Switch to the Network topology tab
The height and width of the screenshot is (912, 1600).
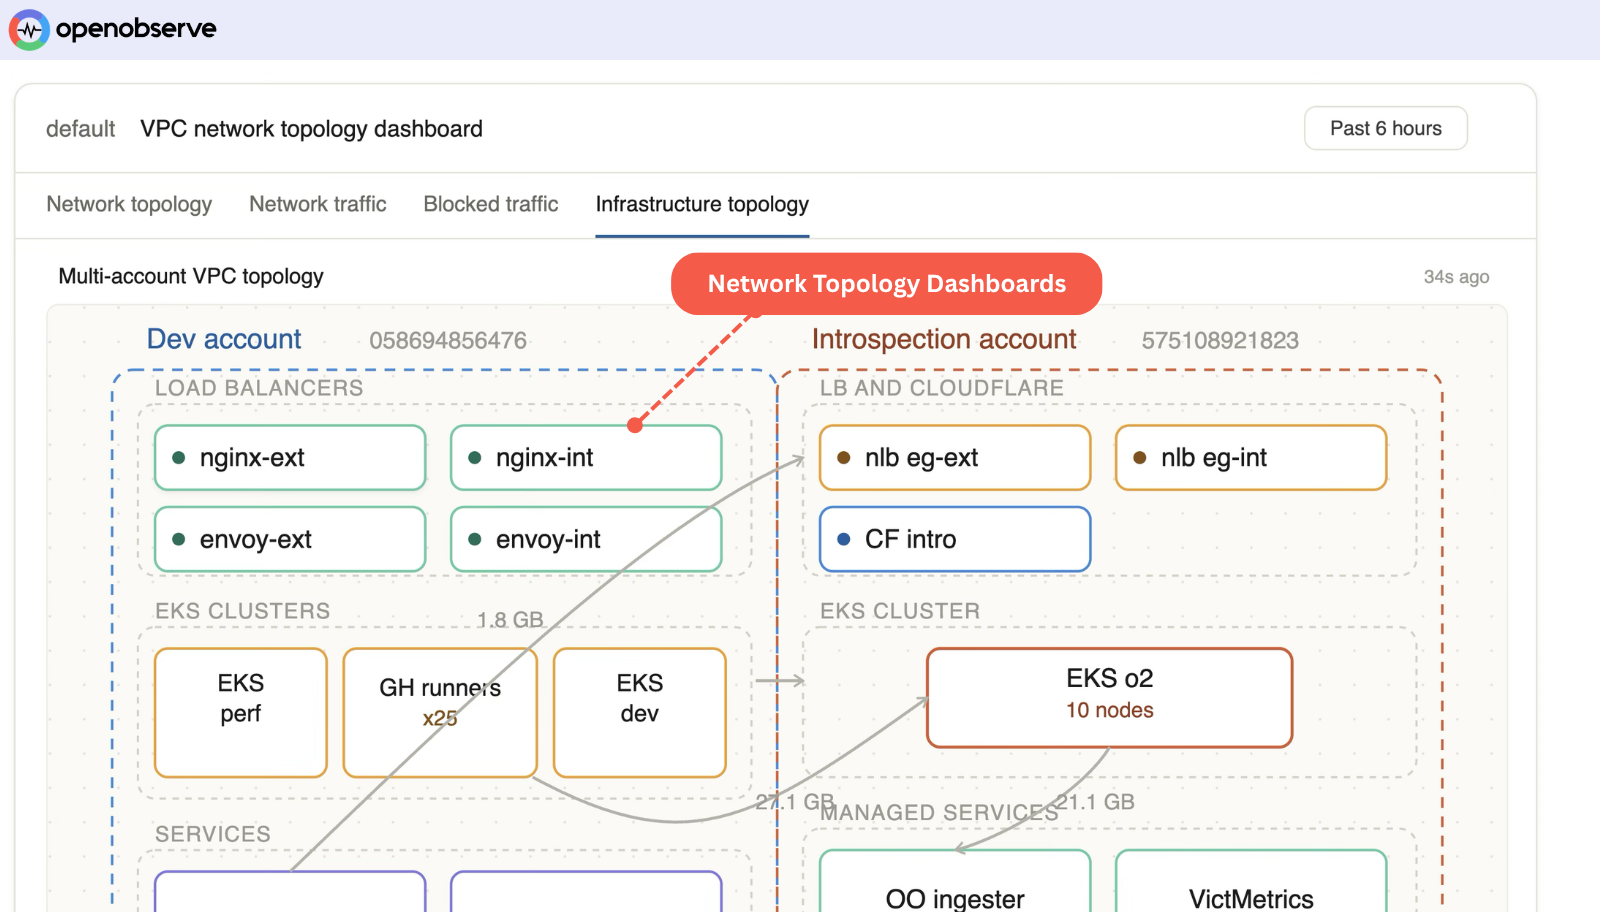pyautogui.click(x=129, y=204)
